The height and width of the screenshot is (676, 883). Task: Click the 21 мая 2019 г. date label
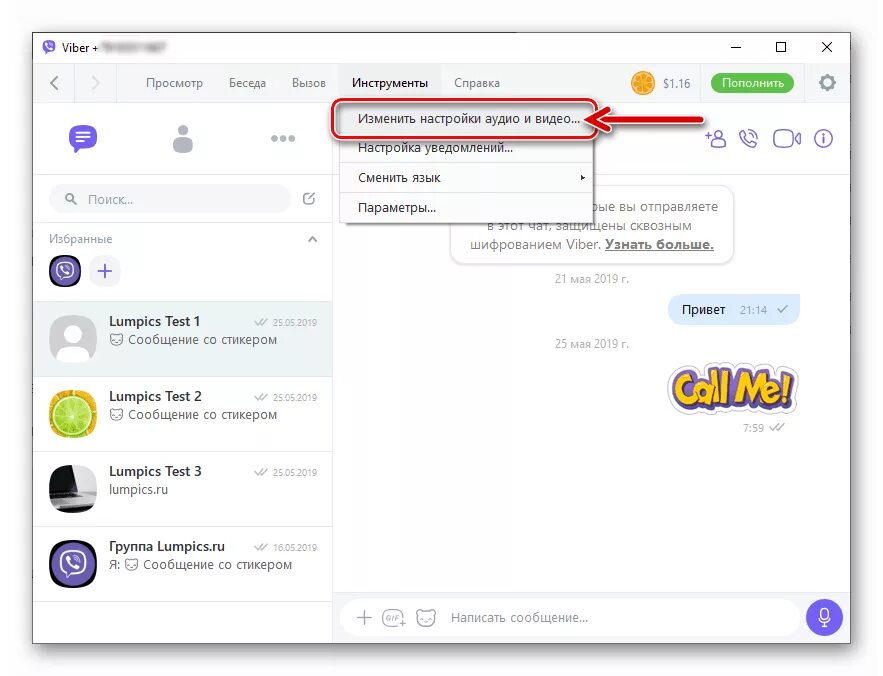click(591, 278)
